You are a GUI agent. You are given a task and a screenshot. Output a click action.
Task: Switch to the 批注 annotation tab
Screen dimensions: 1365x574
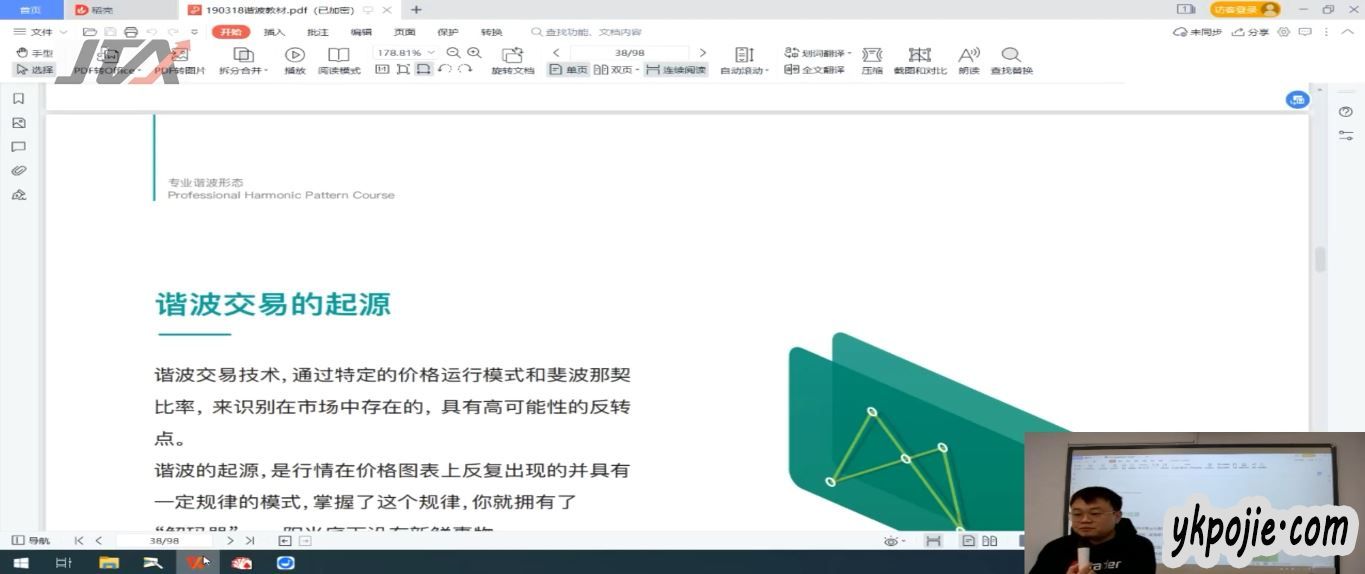pos(317,32)
